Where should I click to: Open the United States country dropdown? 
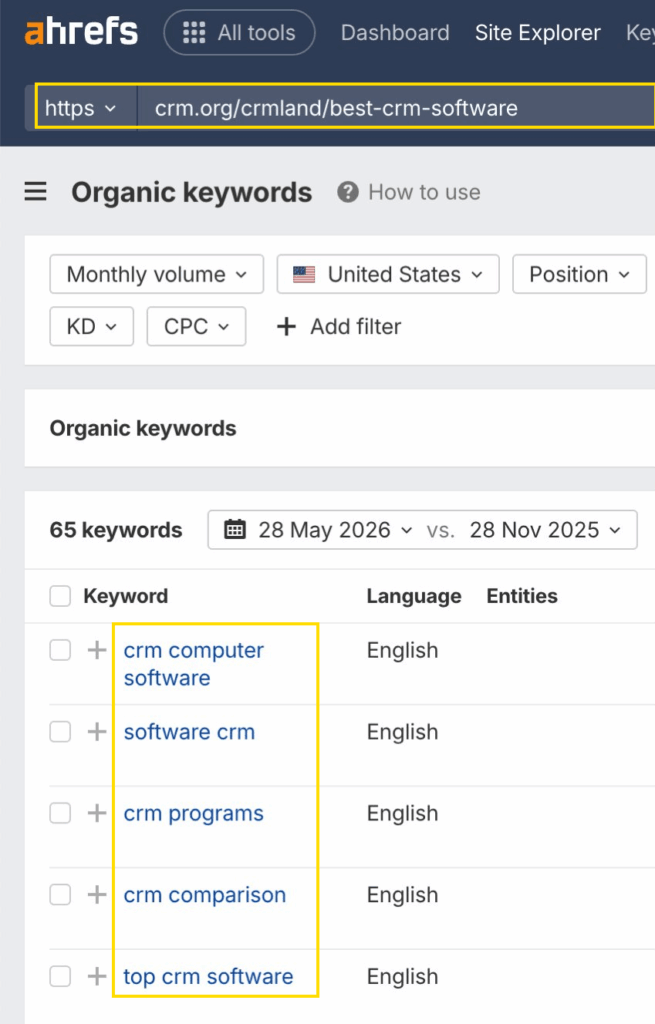388,274
